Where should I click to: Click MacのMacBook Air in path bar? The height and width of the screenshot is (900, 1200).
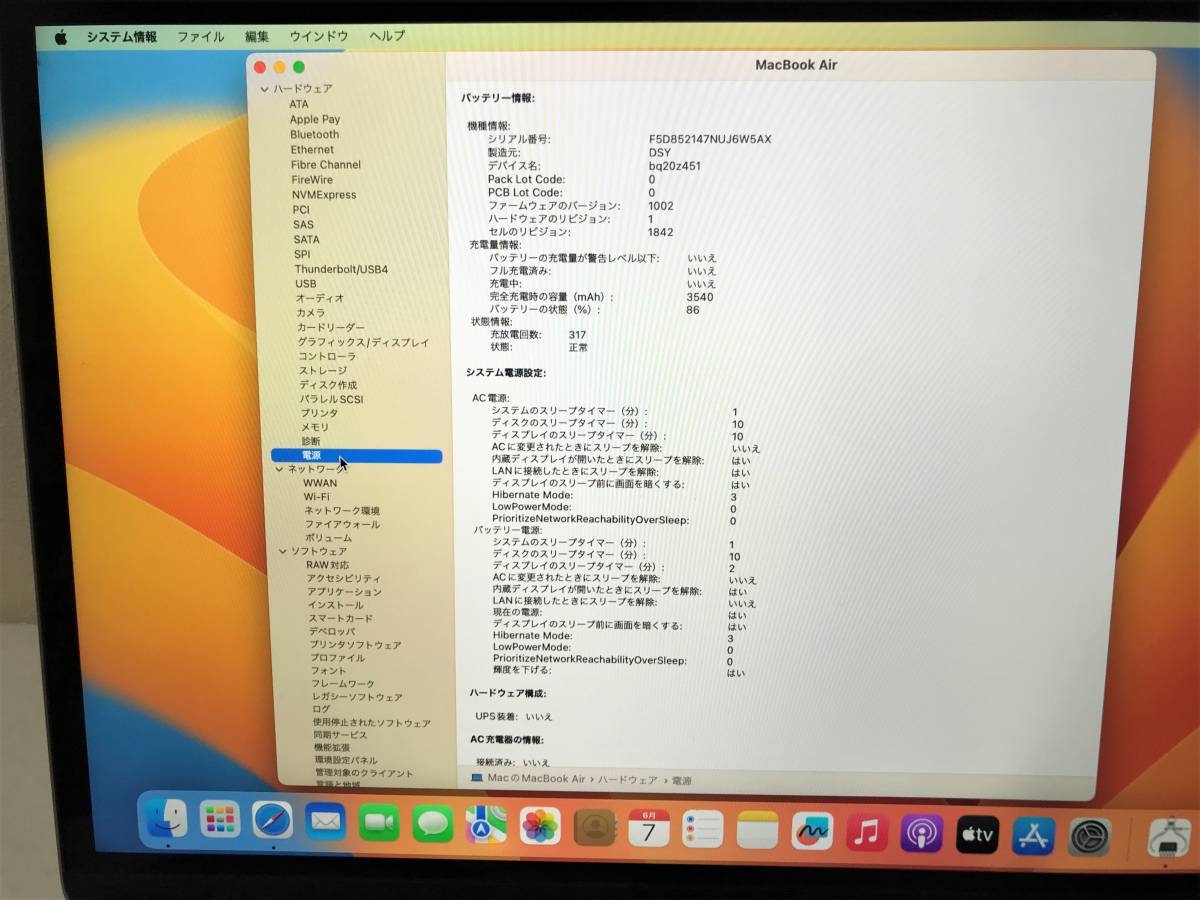pyautogui.click(x=535, y=778)
